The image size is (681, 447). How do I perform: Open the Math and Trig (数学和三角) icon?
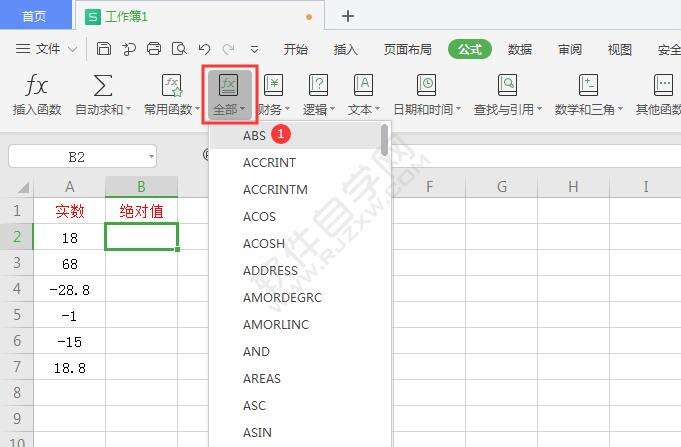[x=588, y=85]
